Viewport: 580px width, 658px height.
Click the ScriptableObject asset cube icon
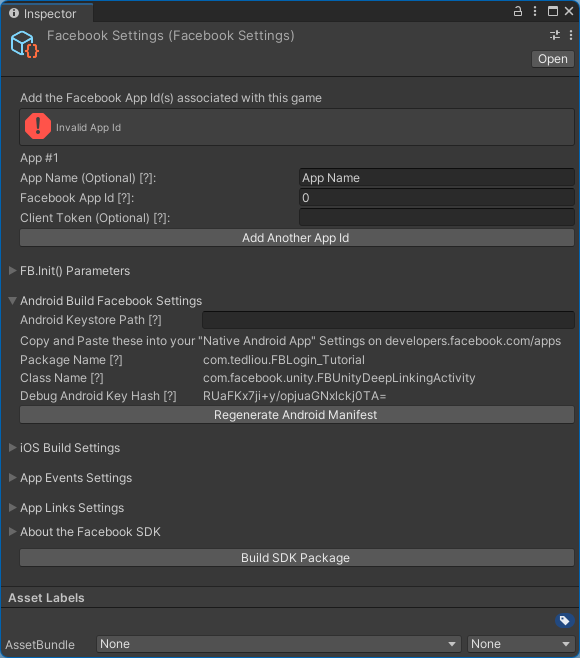(24, 44)
